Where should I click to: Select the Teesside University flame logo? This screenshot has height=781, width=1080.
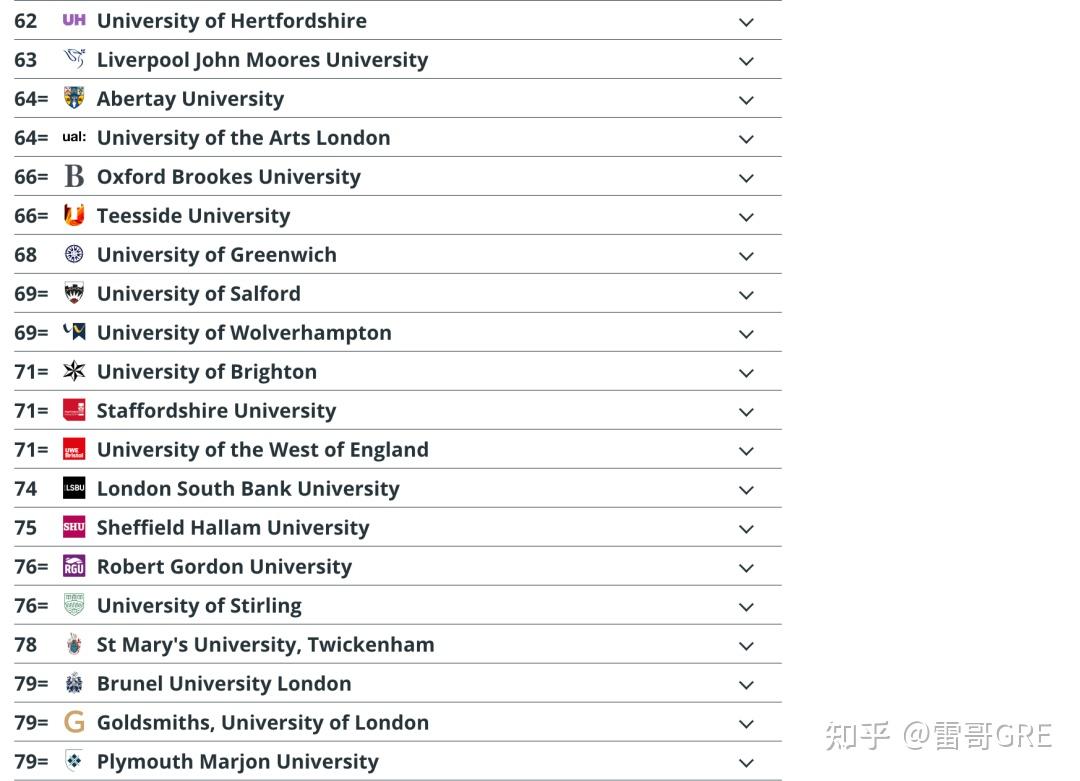pos(73,215)
